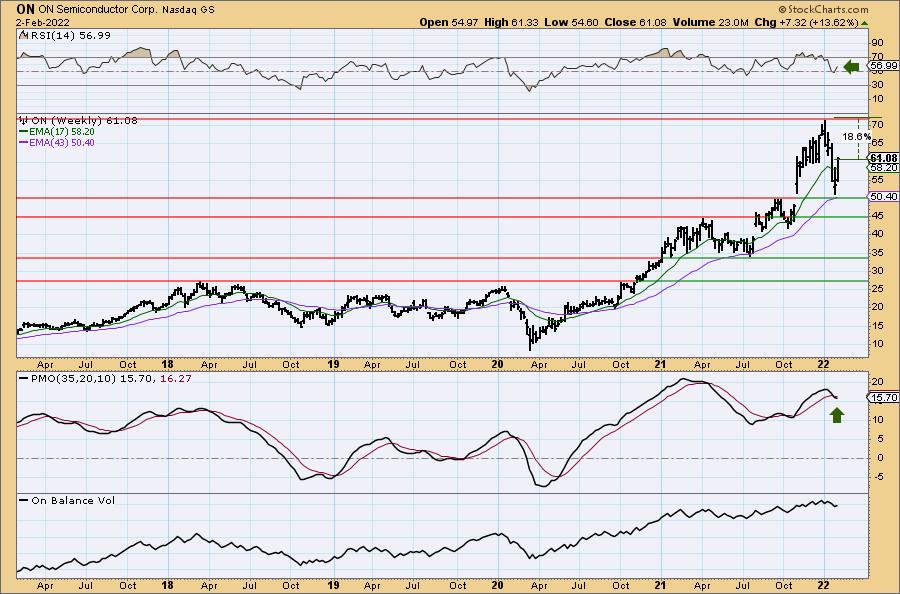Click the 90 level on RSI axis

[878, 42]
